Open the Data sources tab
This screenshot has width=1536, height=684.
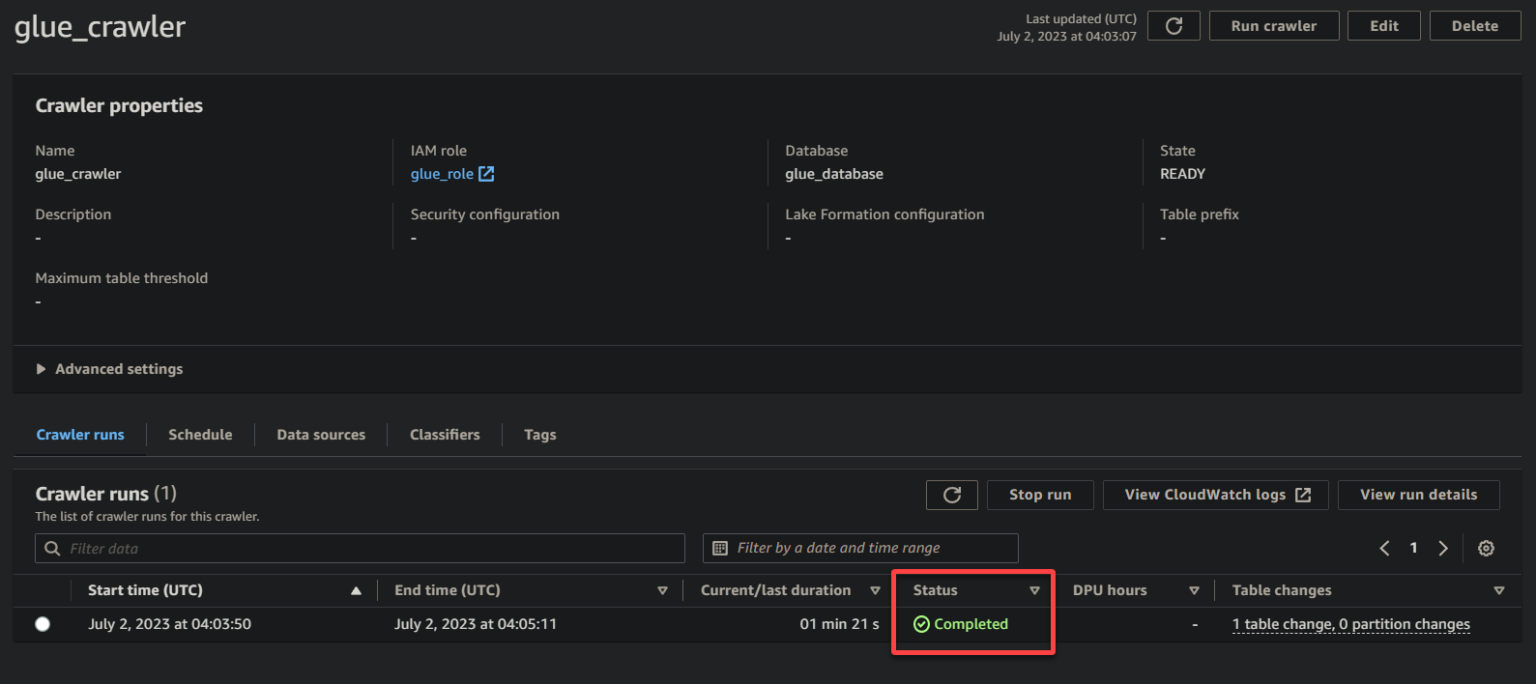[321, 434]
